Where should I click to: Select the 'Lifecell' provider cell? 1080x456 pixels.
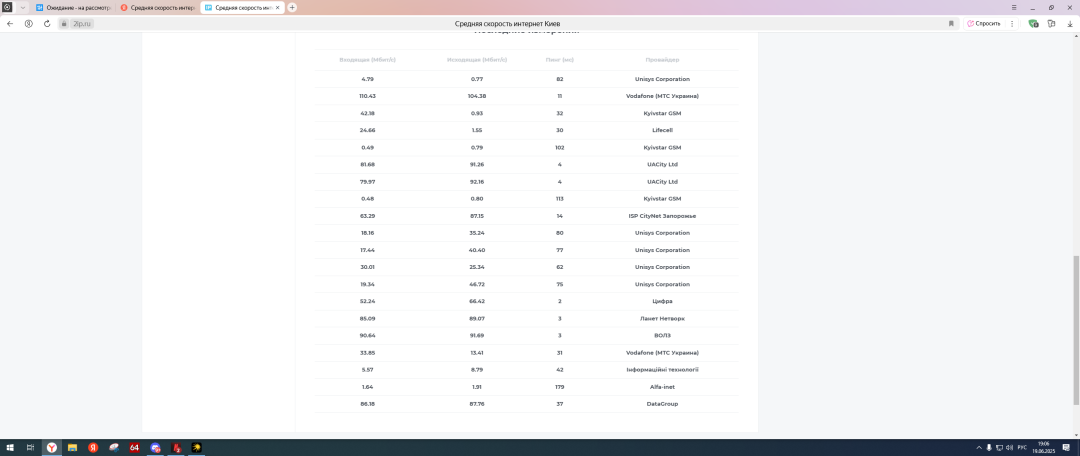tap(662, 130)
